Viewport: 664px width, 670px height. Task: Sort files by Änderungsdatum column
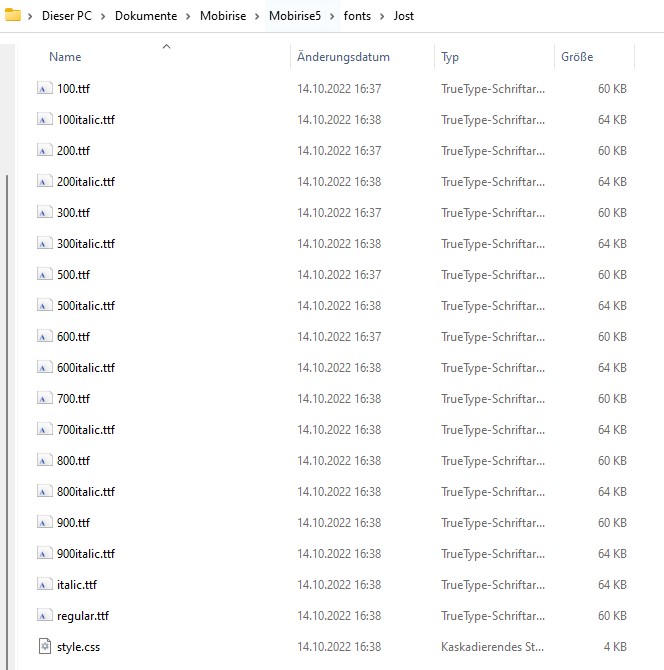[343, 57]
